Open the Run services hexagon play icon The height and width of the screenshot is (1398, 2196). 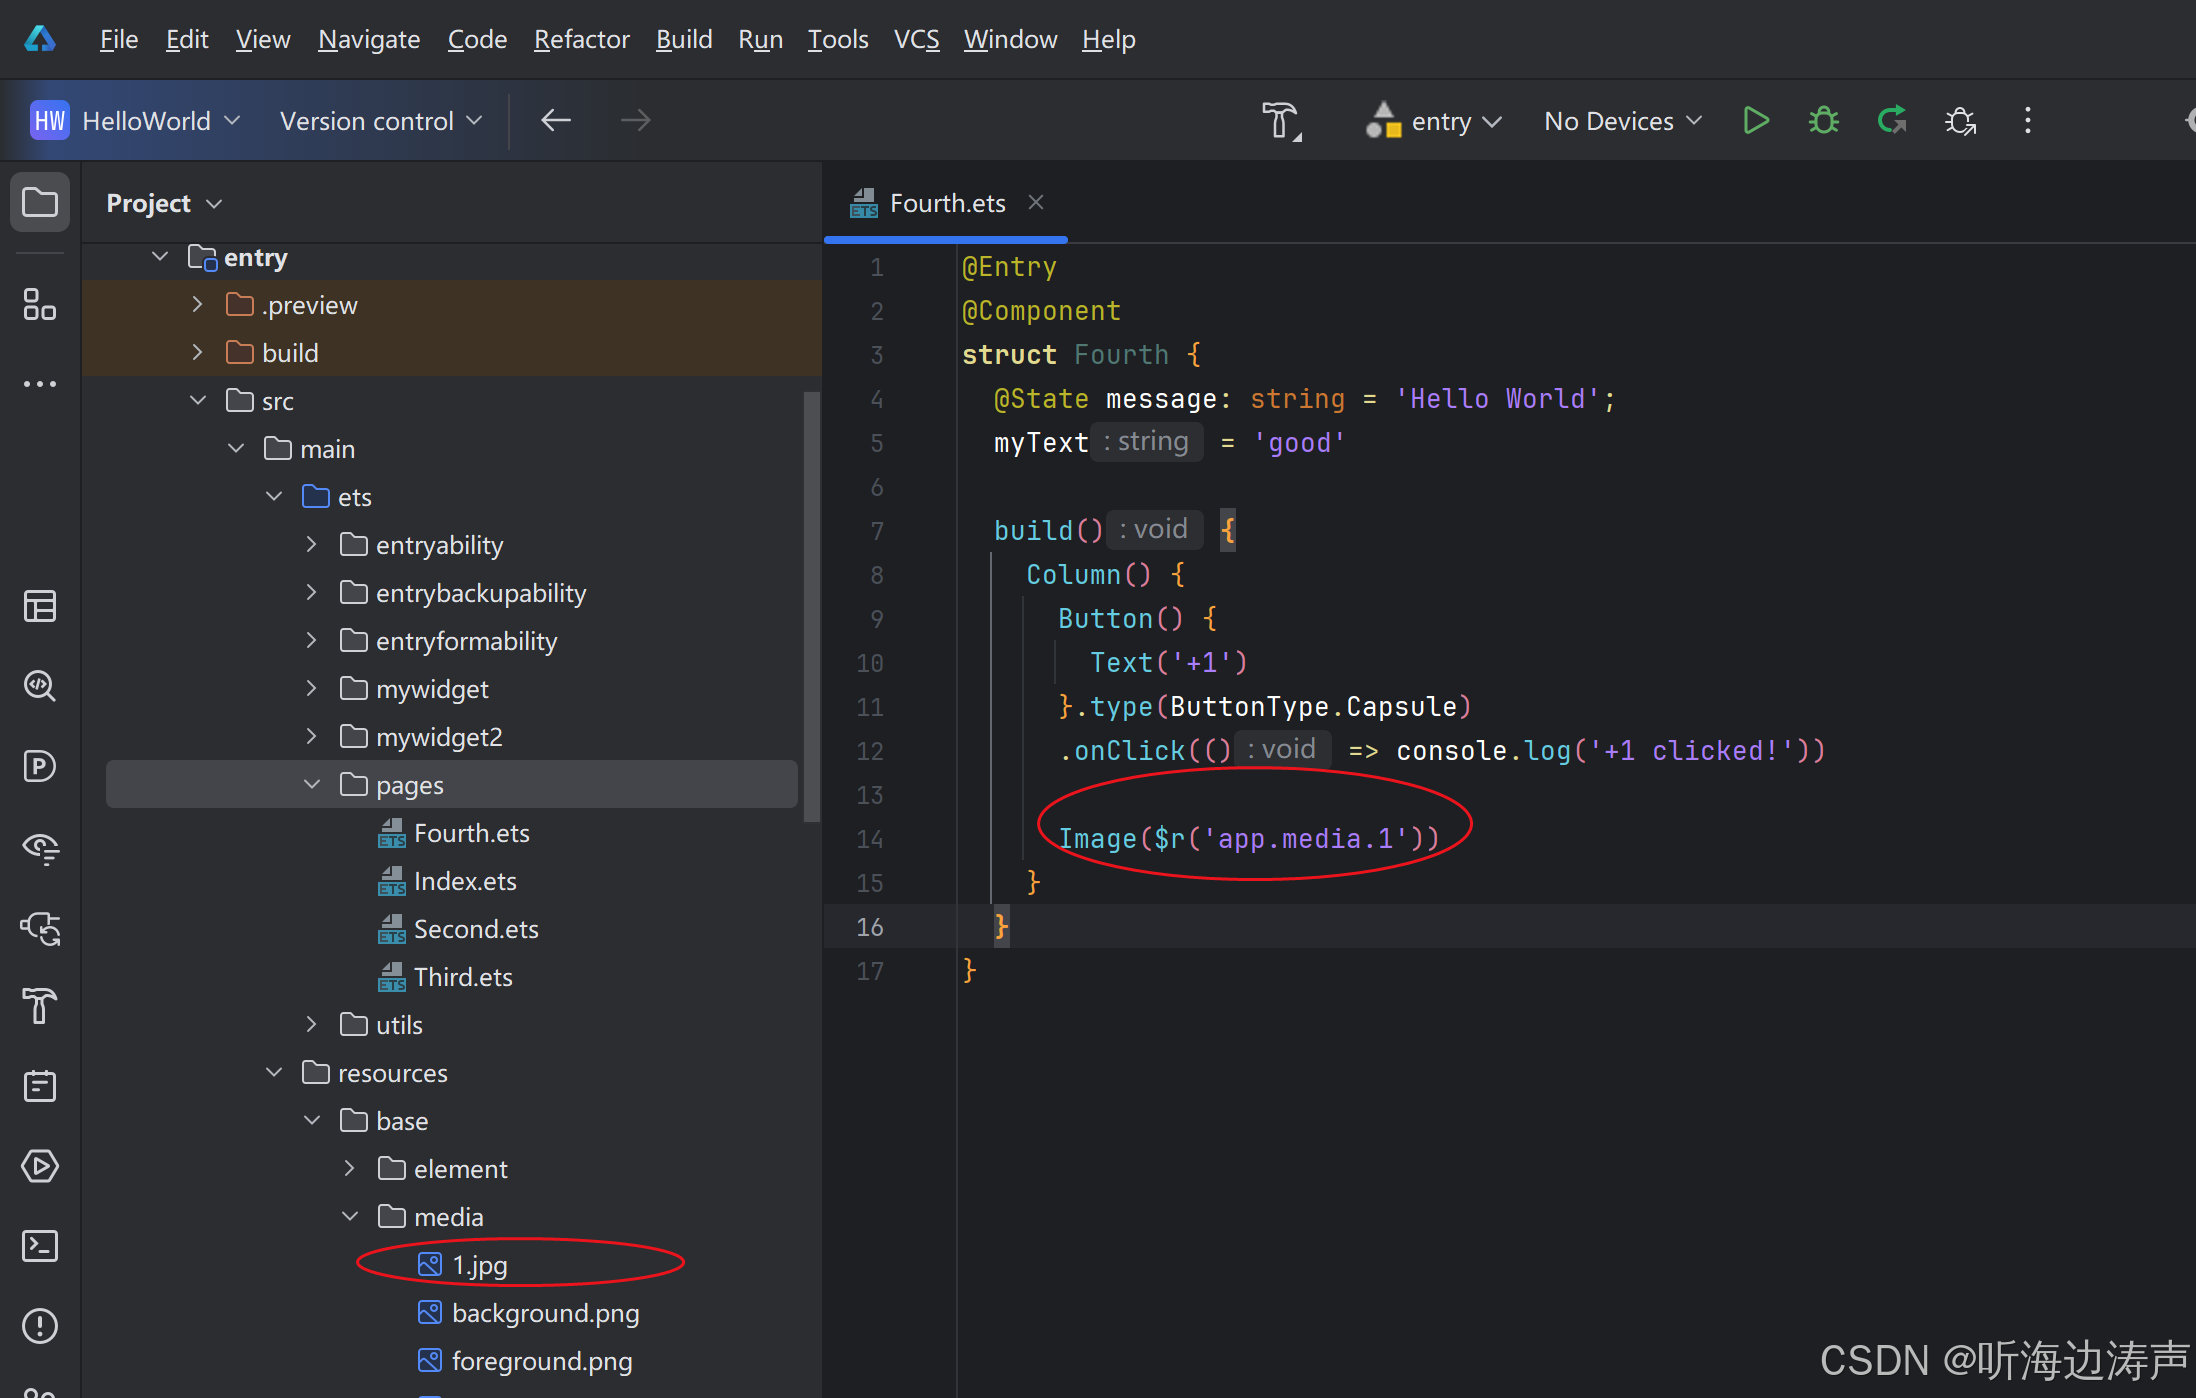[x=40, y=1166]
